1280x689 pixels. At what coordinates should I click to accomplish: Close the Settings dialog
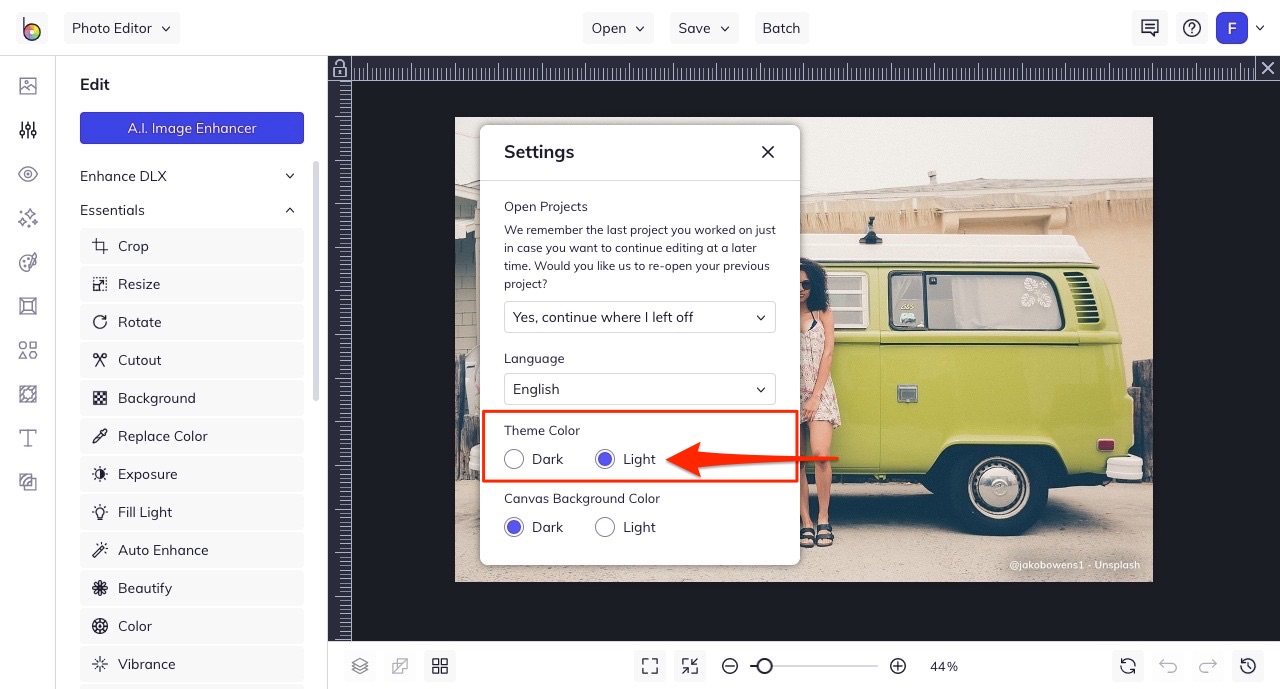click(x=768, y=152)
